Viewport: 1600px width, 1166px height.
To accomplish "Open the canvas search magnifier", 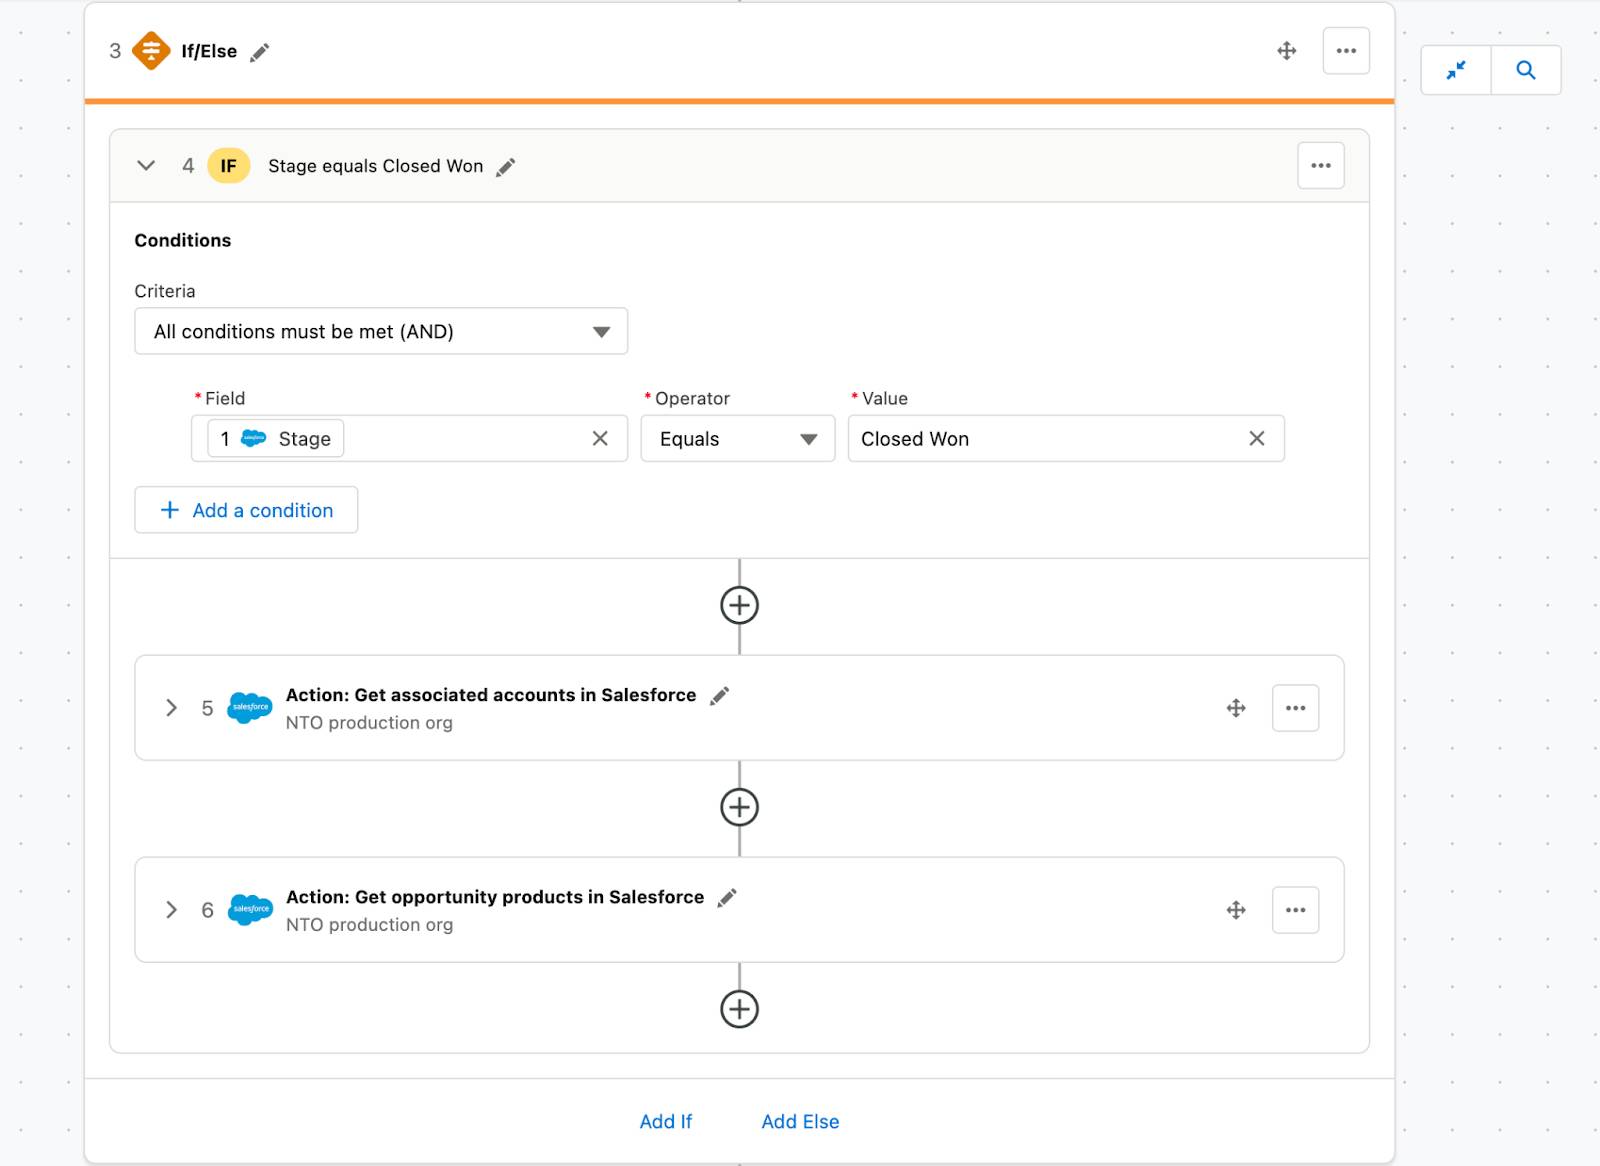I will pyautogui.click(x=1526, y=70).
